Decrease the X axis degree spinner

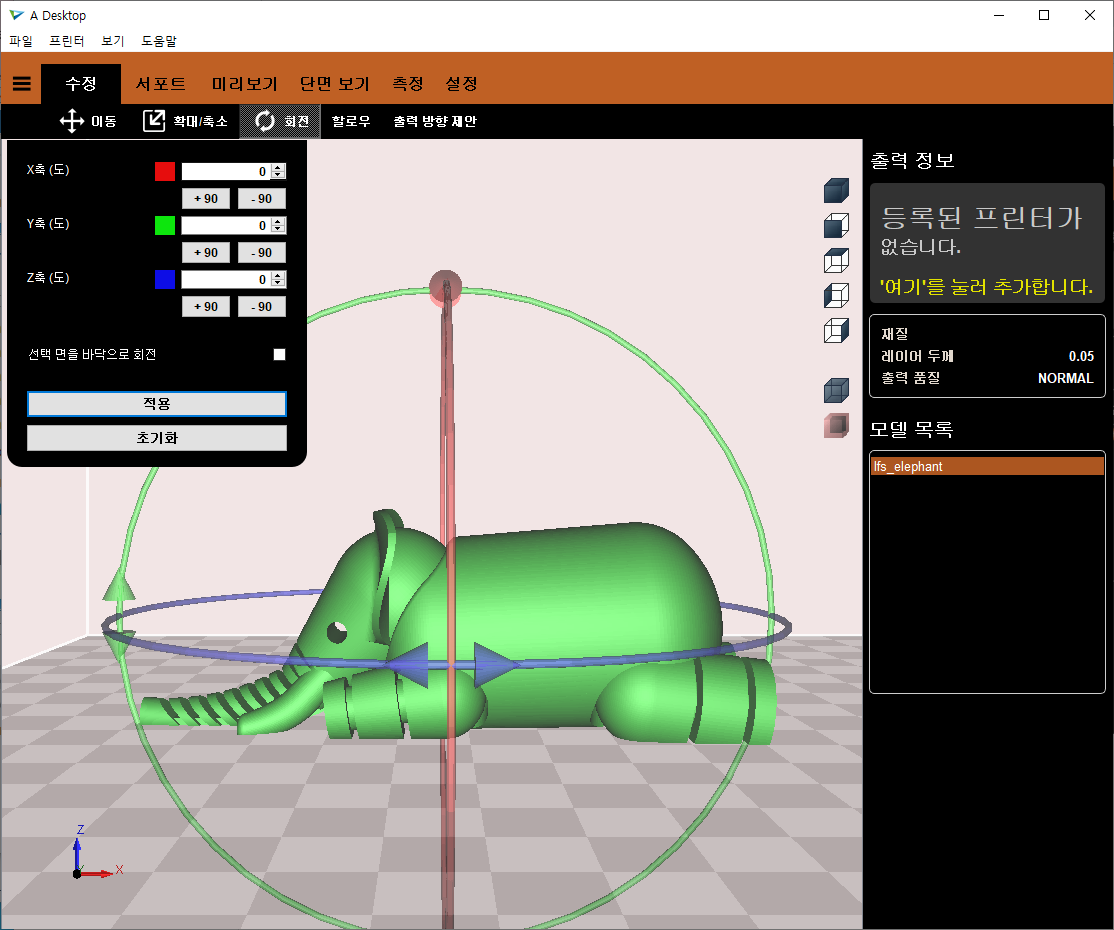click(278, 175)
